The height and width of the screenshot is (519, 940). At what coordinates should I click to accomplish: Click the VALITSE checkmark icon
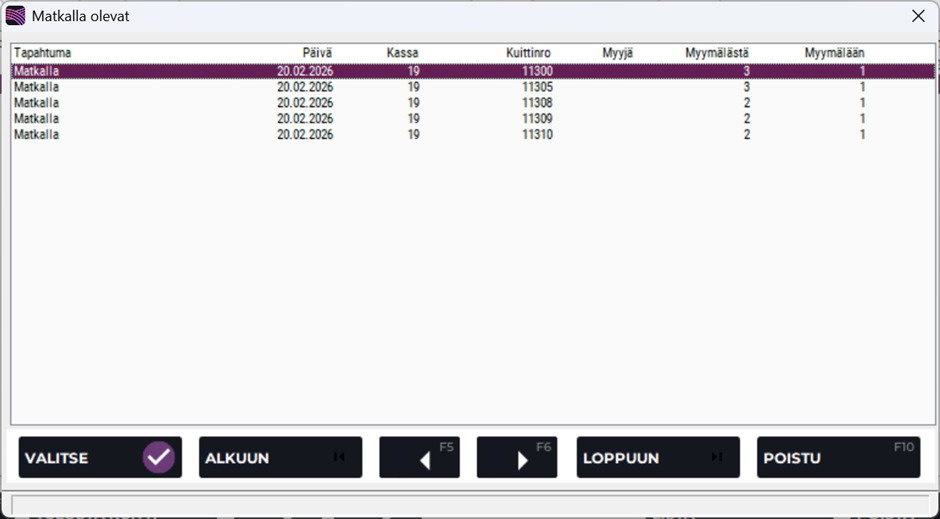[158, 458]
